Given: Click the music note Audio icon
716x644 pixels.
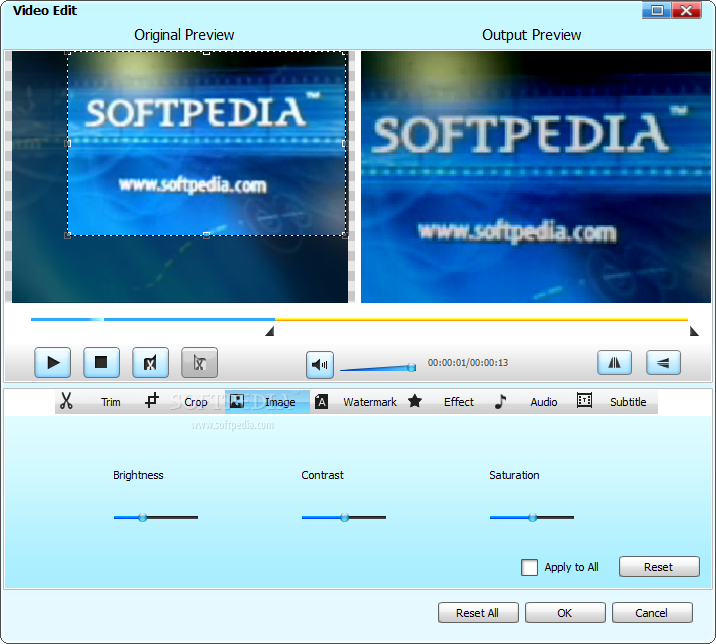Looking at the screenshot, I should (500, 401).
